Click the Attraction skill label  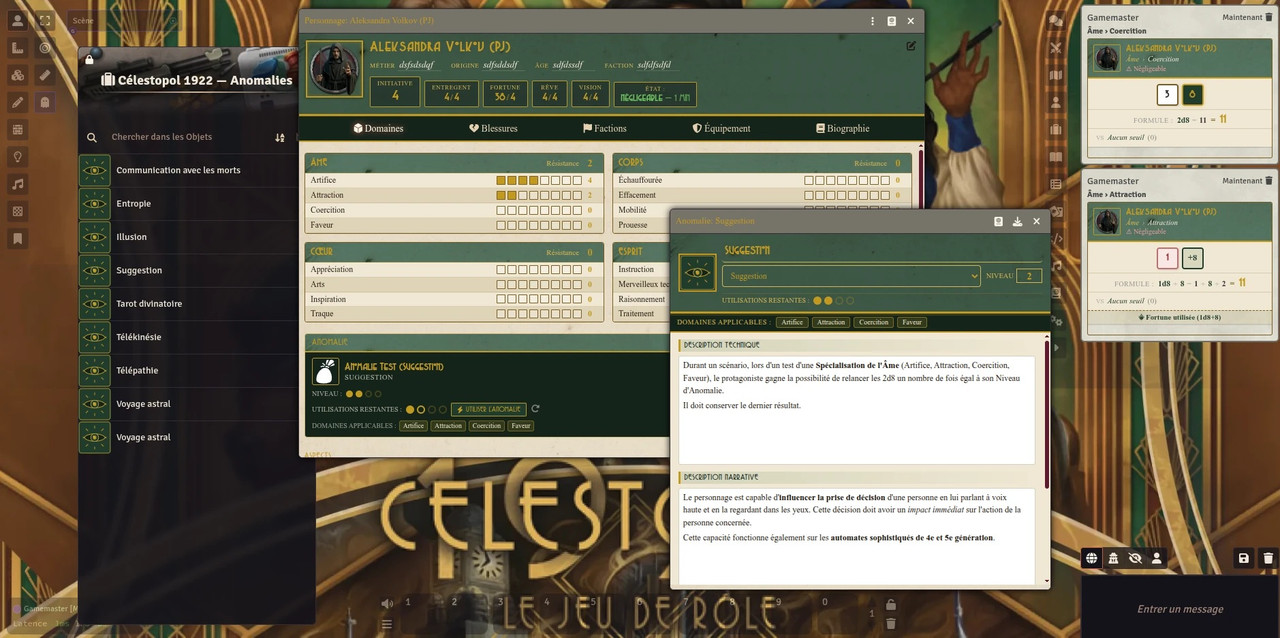pyautogui.click(x=327, y=195)
